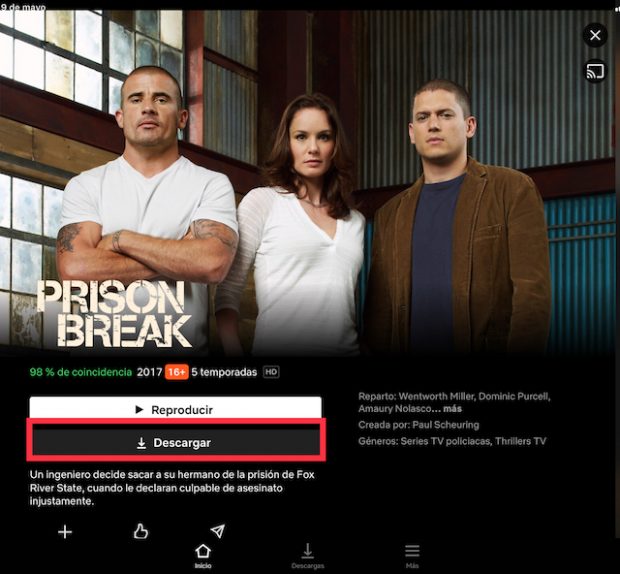620x574 pixels.
Task: Open the Más menu tab
Action: 412,556
